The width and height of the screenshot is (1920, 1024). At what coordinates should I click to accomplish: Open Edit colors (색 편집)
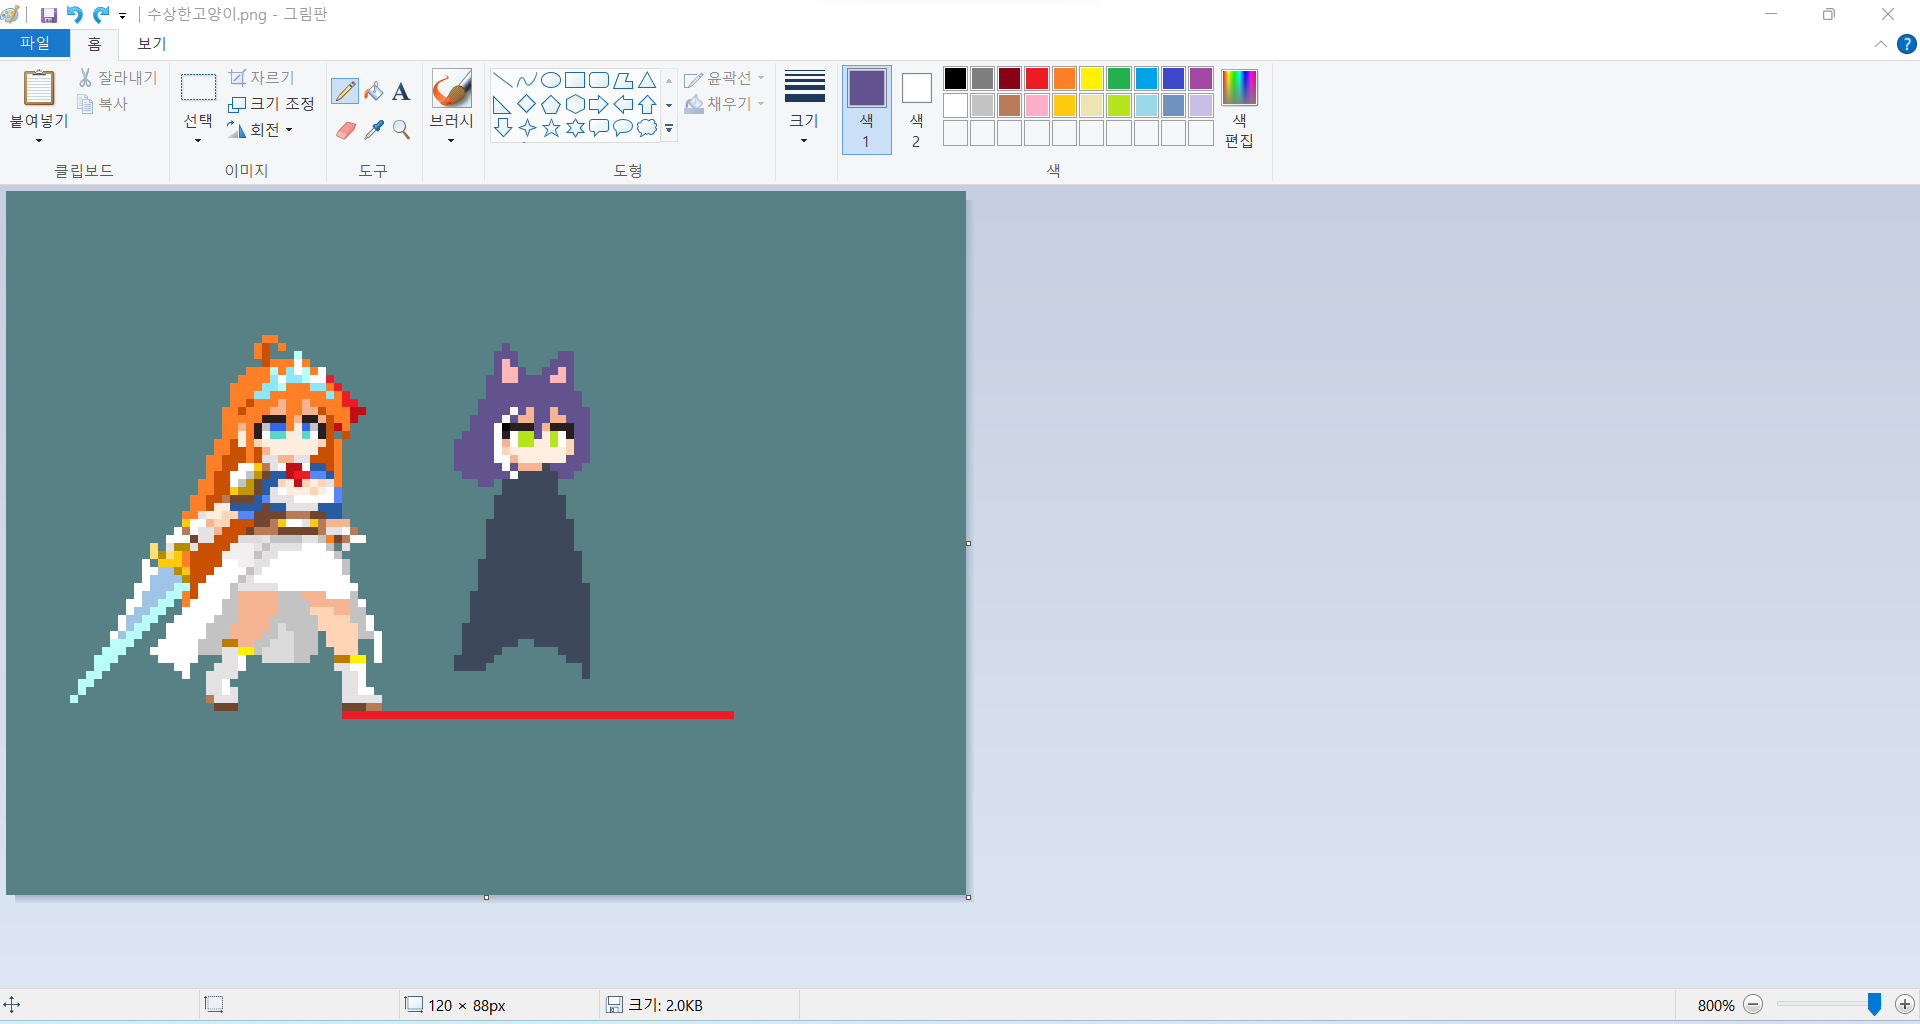click(x=1239, y=109)
